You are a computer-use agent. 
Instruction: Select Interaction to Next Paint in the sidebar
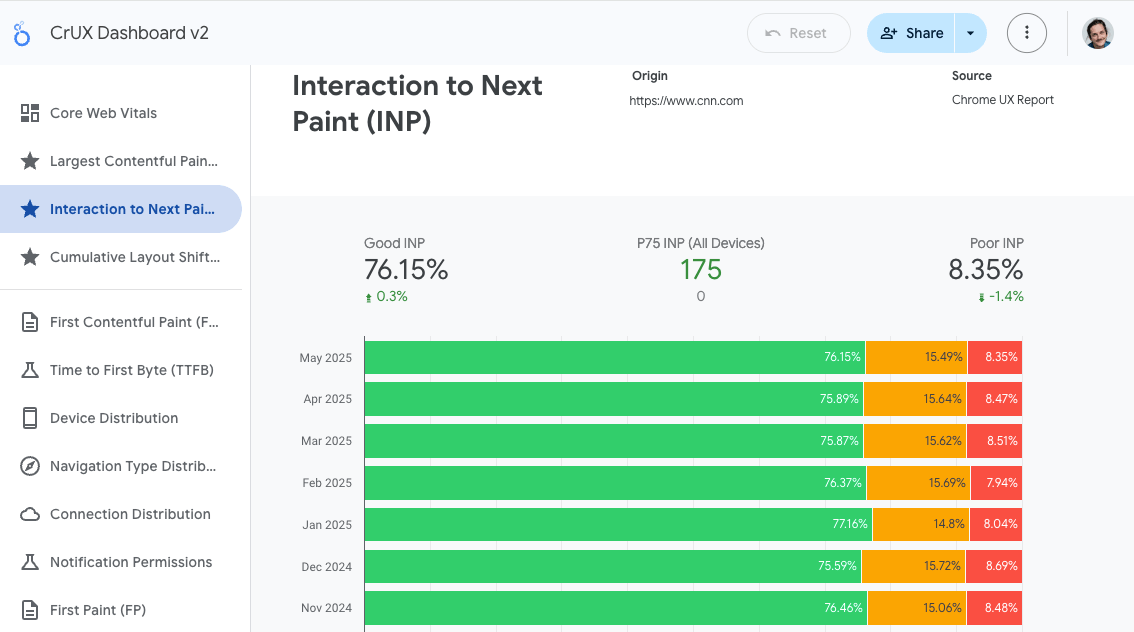pos(120,209)
